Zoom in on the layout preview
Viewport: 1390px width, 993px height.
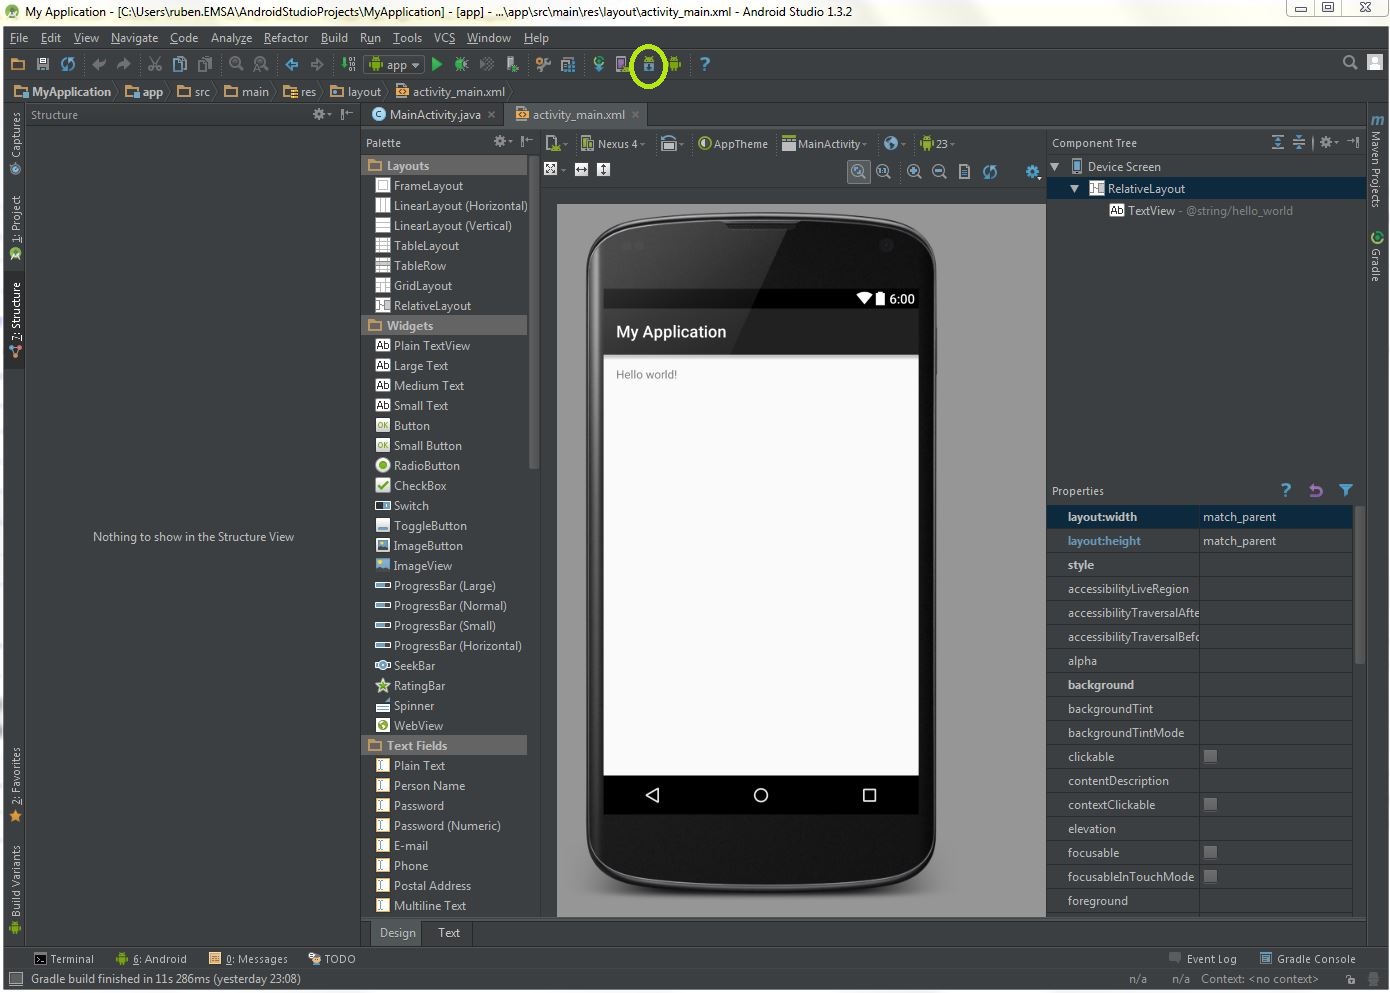(914, 171)
